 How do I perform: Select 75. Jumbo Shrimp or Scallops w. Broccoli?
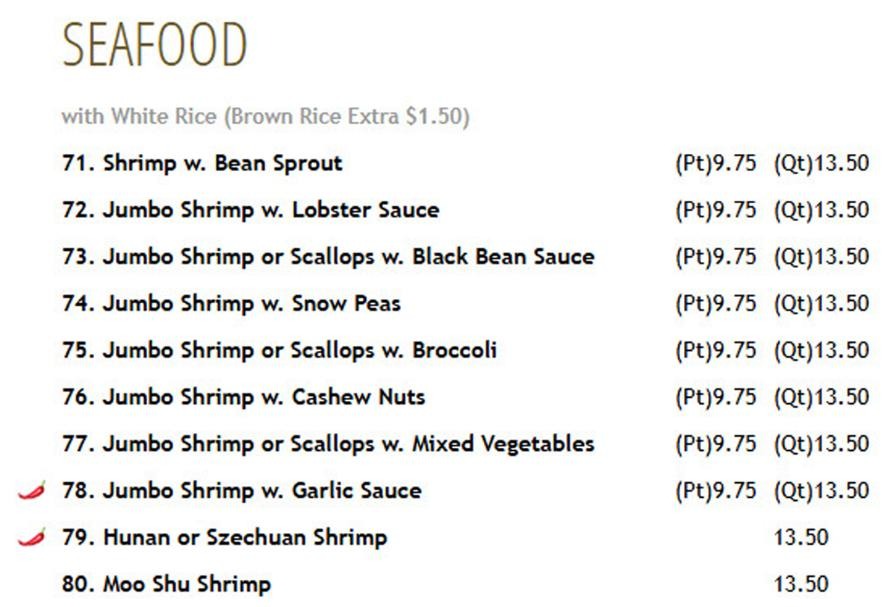click(279, 350)
